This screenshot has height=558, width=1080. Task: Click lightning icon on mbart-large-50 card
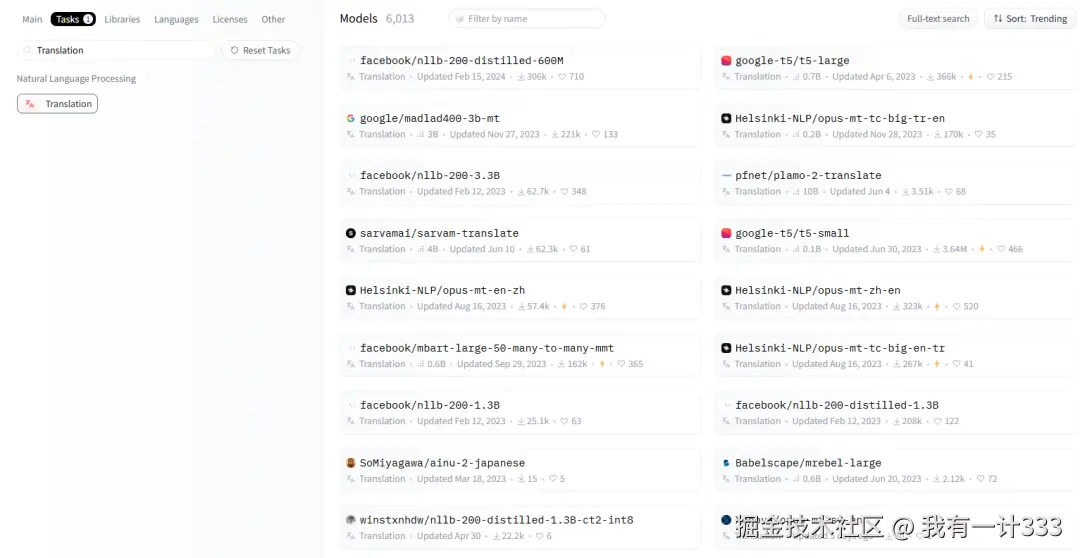click(602, 364)
